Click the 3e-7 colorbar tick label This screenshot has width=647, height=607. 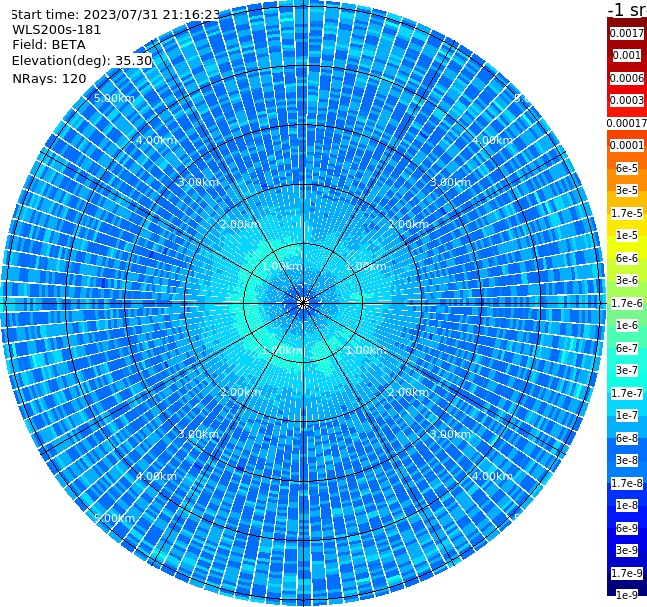coord(627,370)
